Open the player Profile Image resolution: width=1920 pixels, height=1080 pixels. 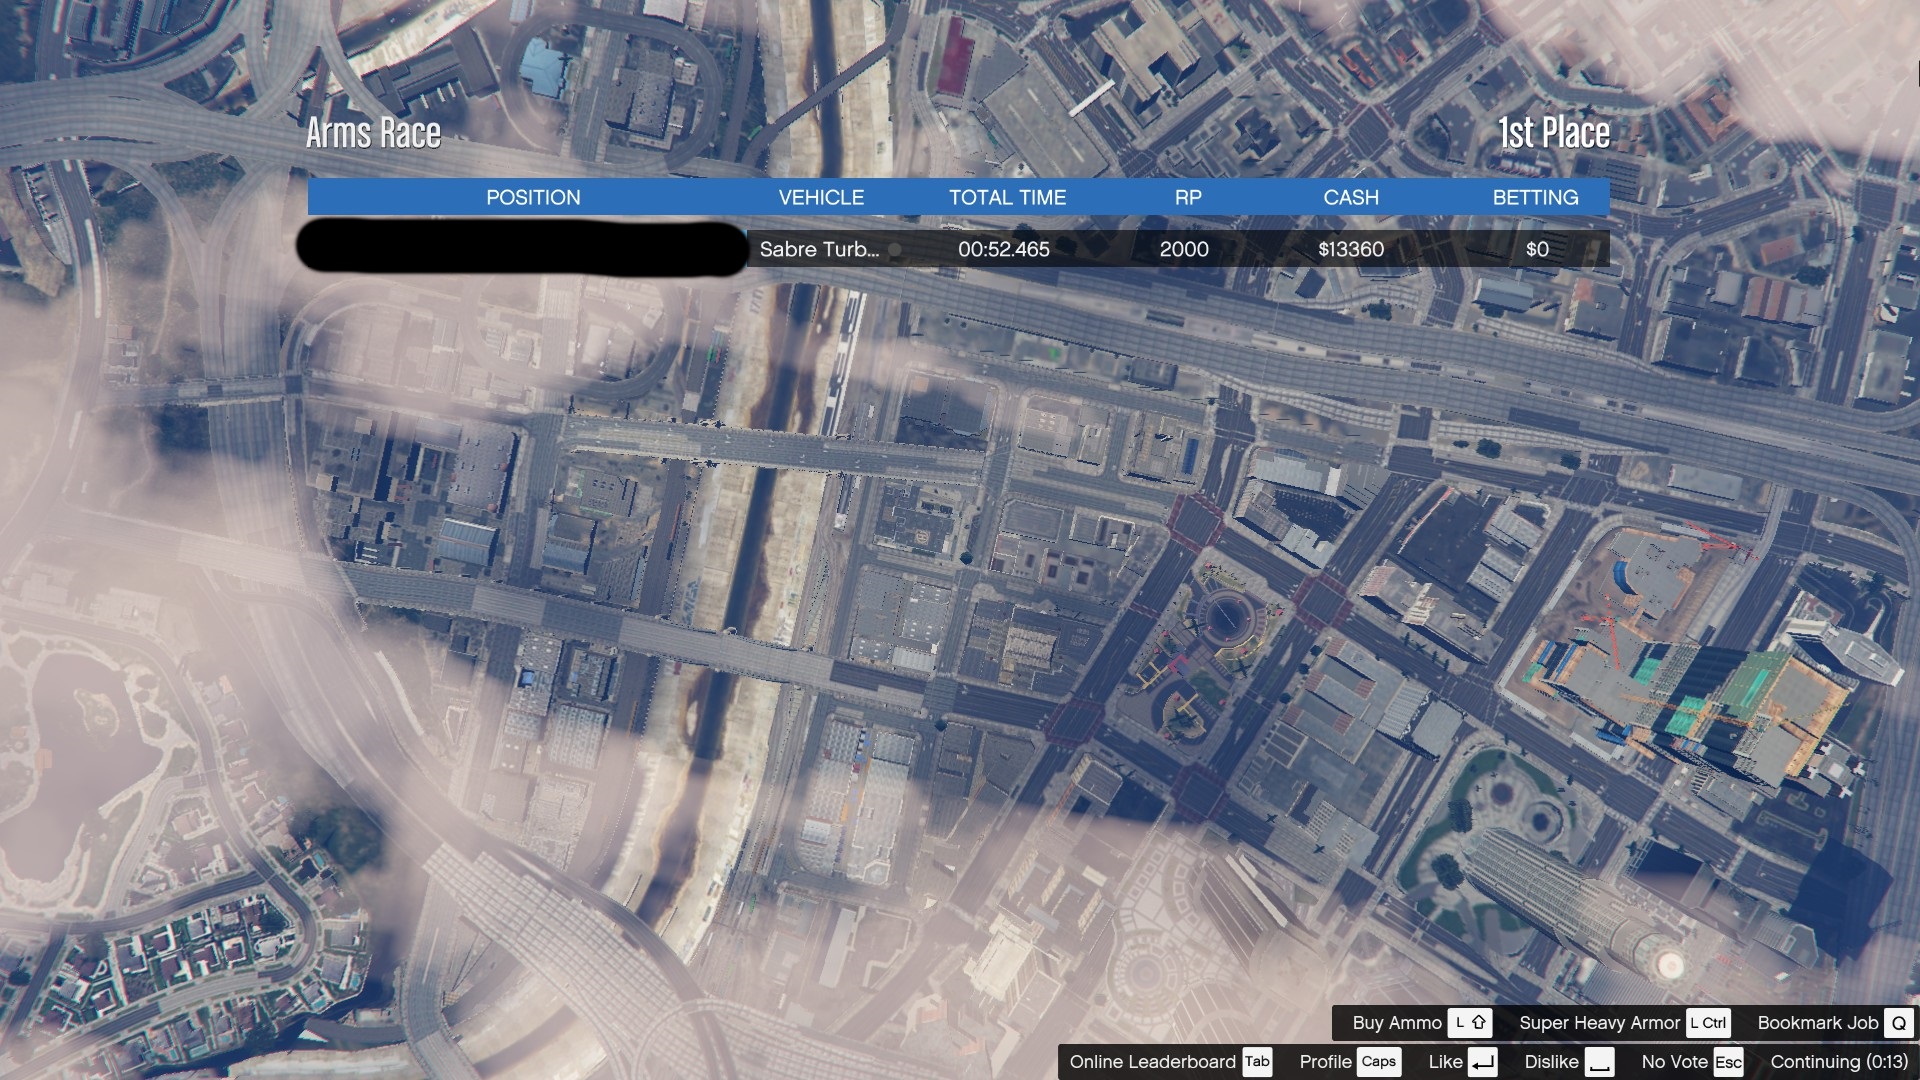(x=1324, y=1062)
